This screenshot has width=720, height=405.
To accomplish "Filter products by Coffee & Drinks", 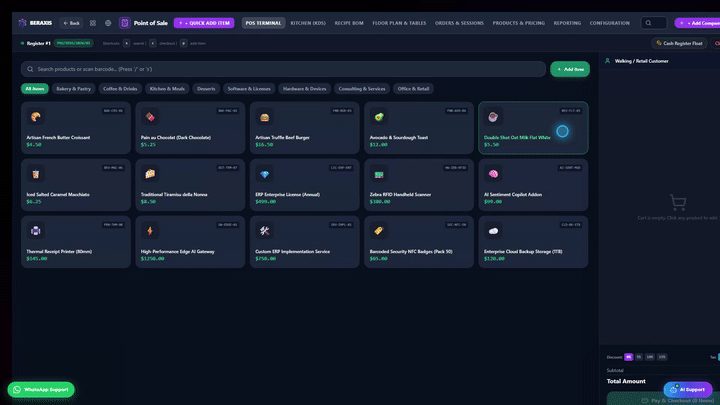I will coord(120,89).
